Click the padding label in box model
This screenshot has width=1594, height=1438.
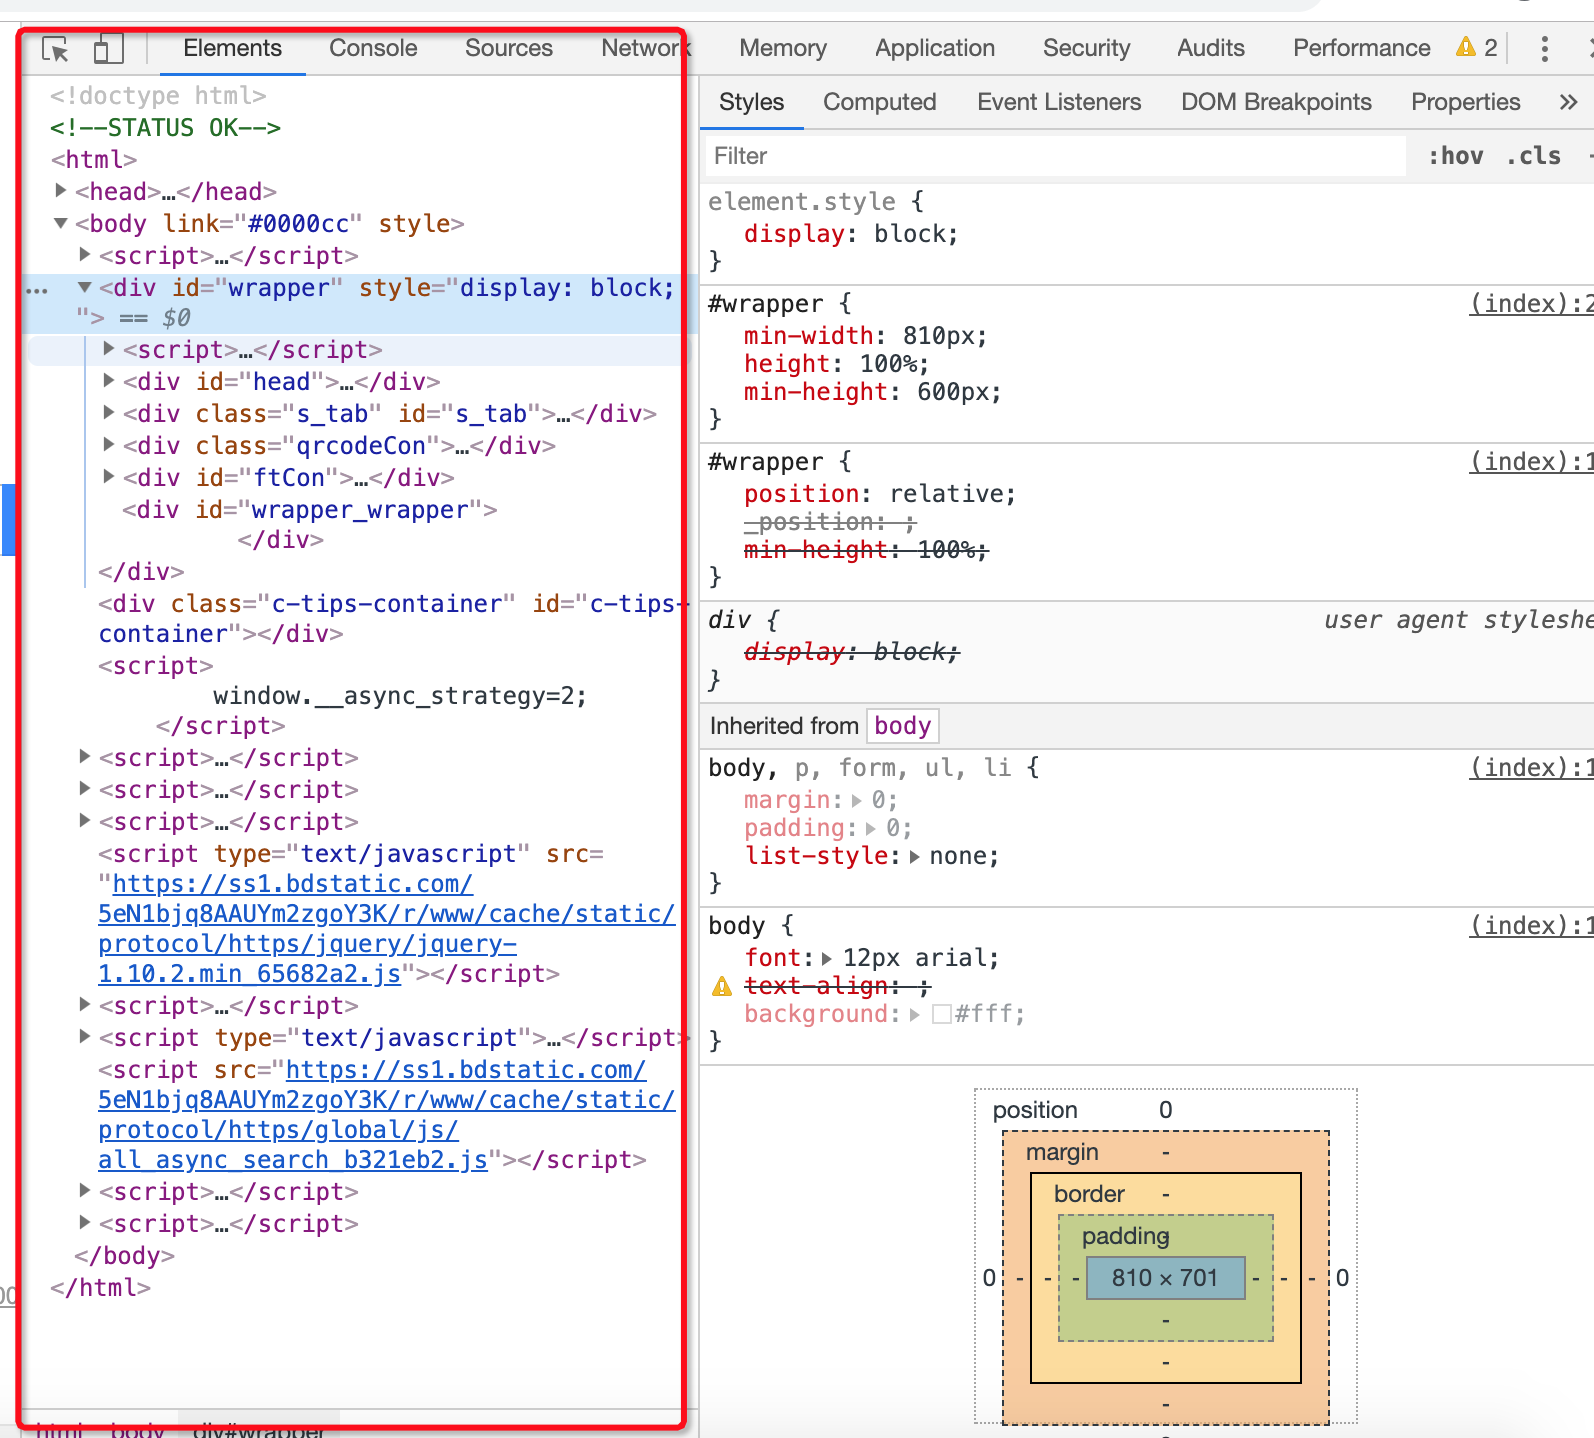[1126, 1236]
